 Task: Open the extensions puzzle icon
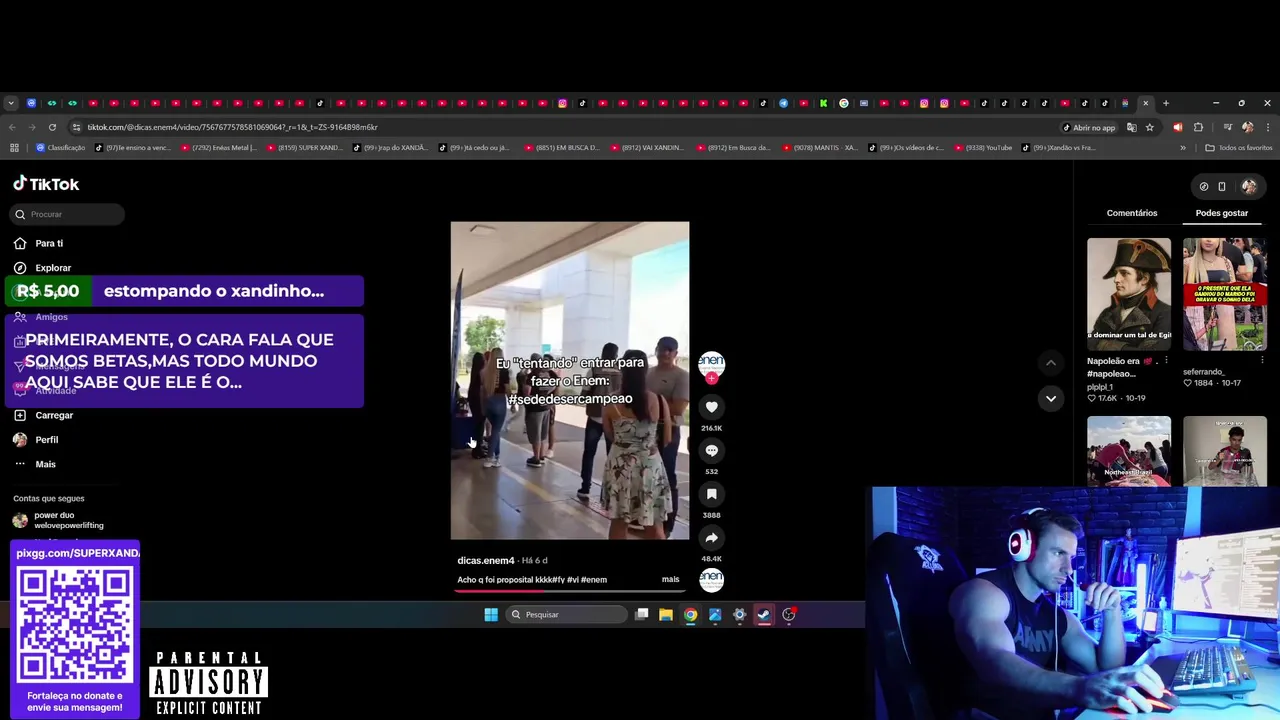tap(1198, 127)
